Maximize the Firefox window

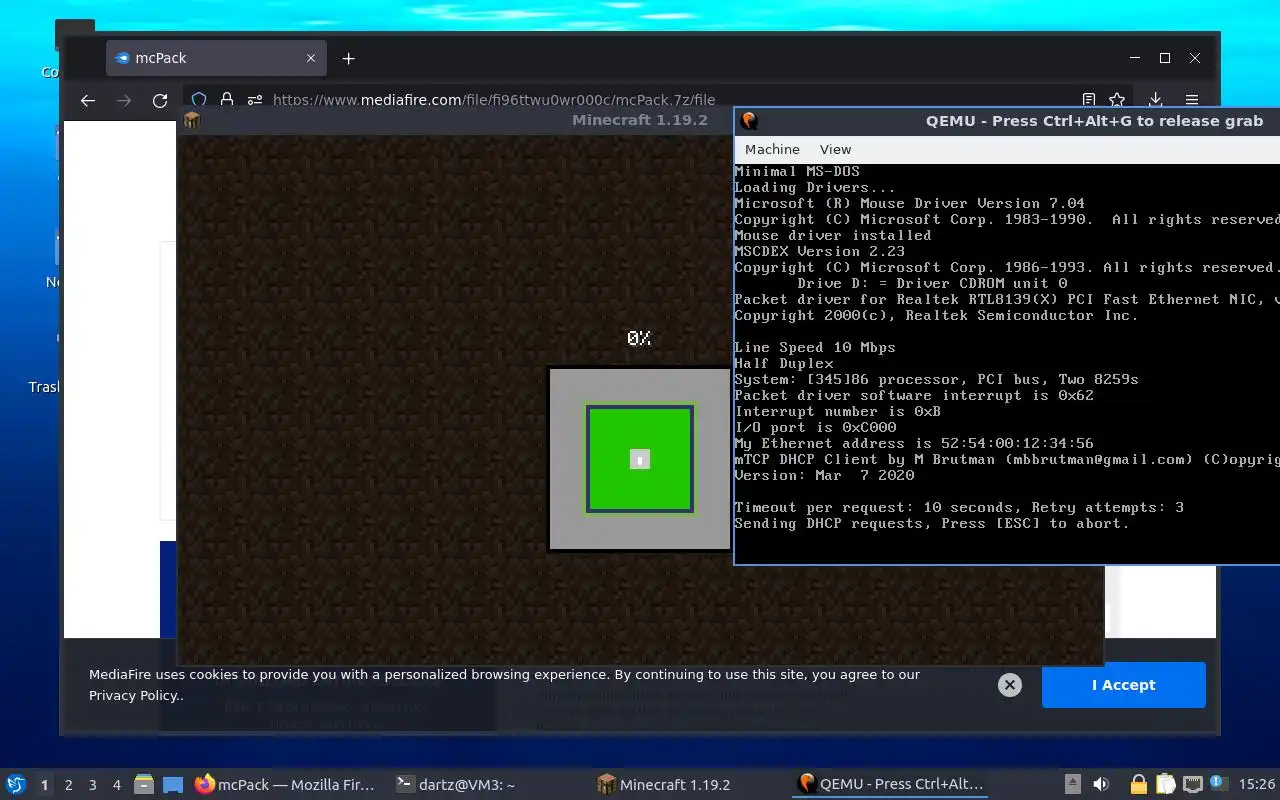click(x=1165, y=59)
